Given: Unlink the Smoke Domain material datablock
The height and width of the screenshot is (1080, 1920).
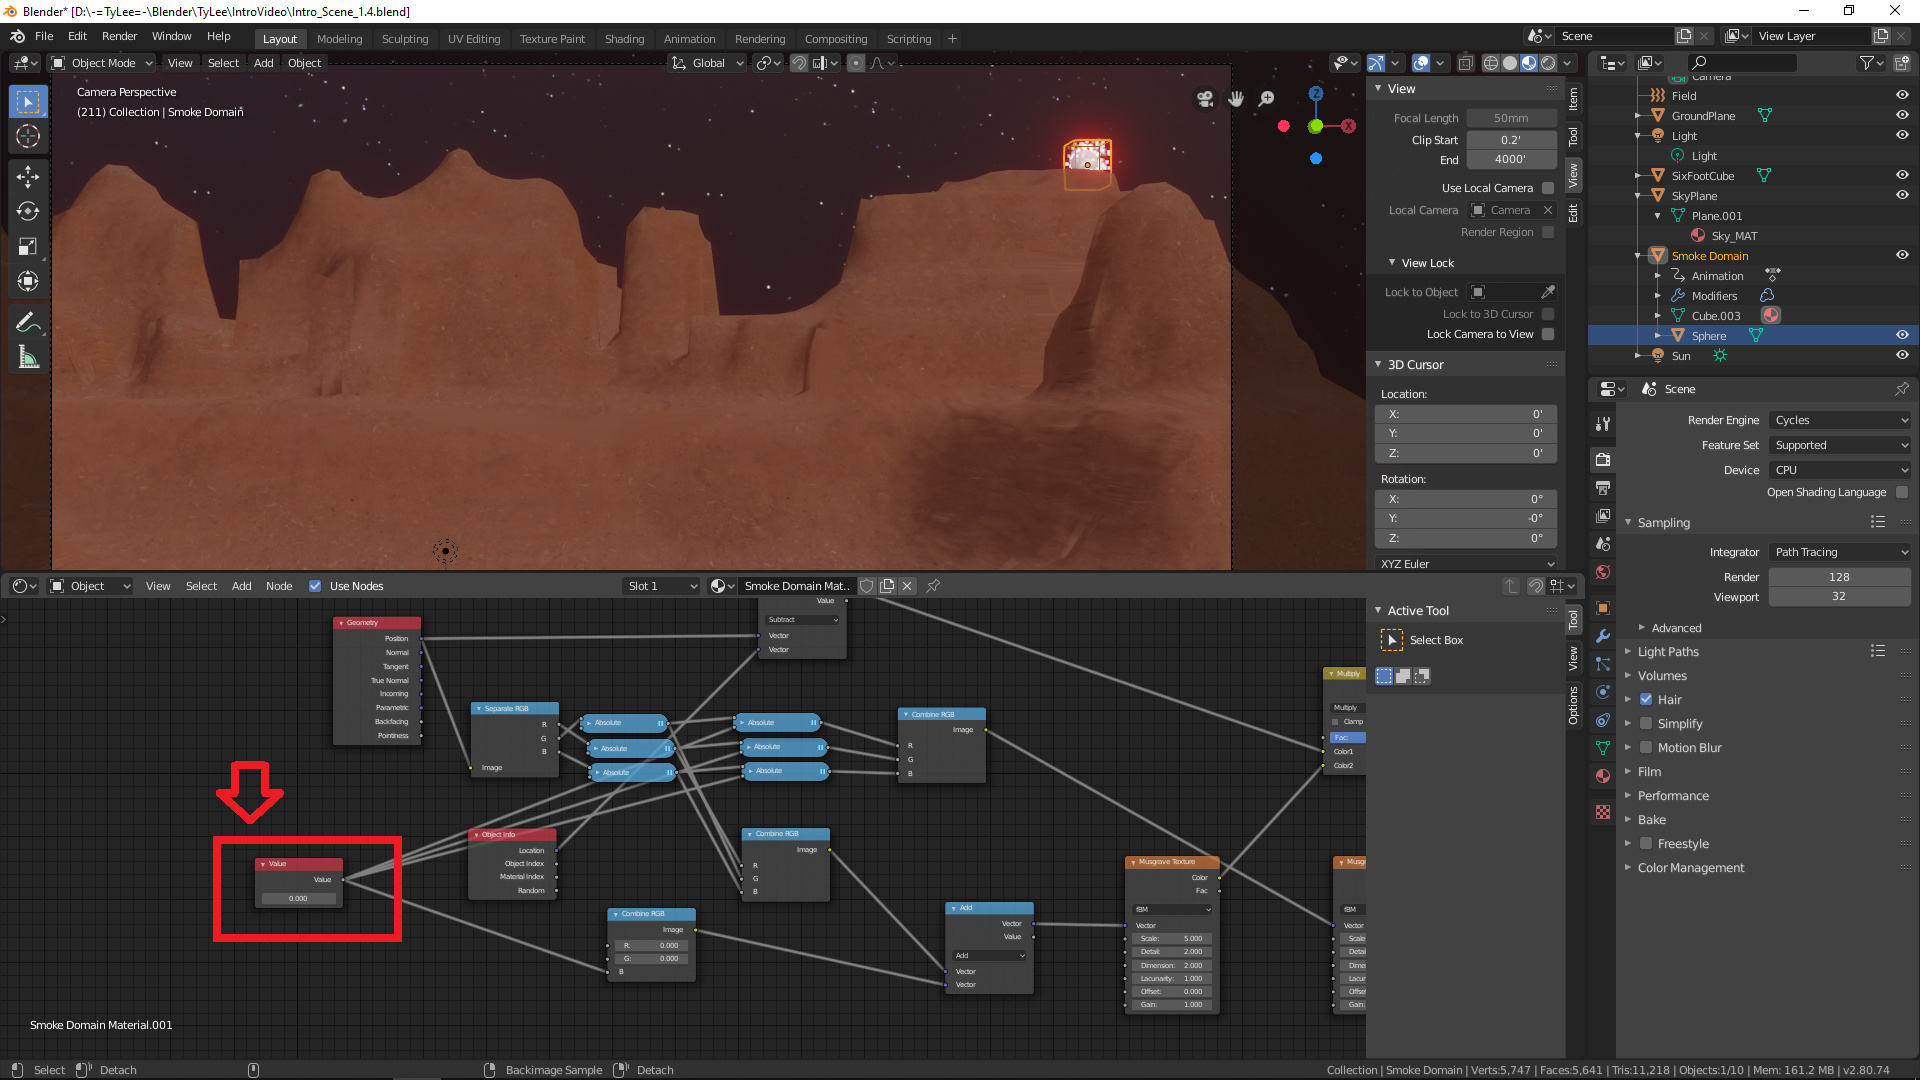Looking at the screenshot, I should [907, 586].
